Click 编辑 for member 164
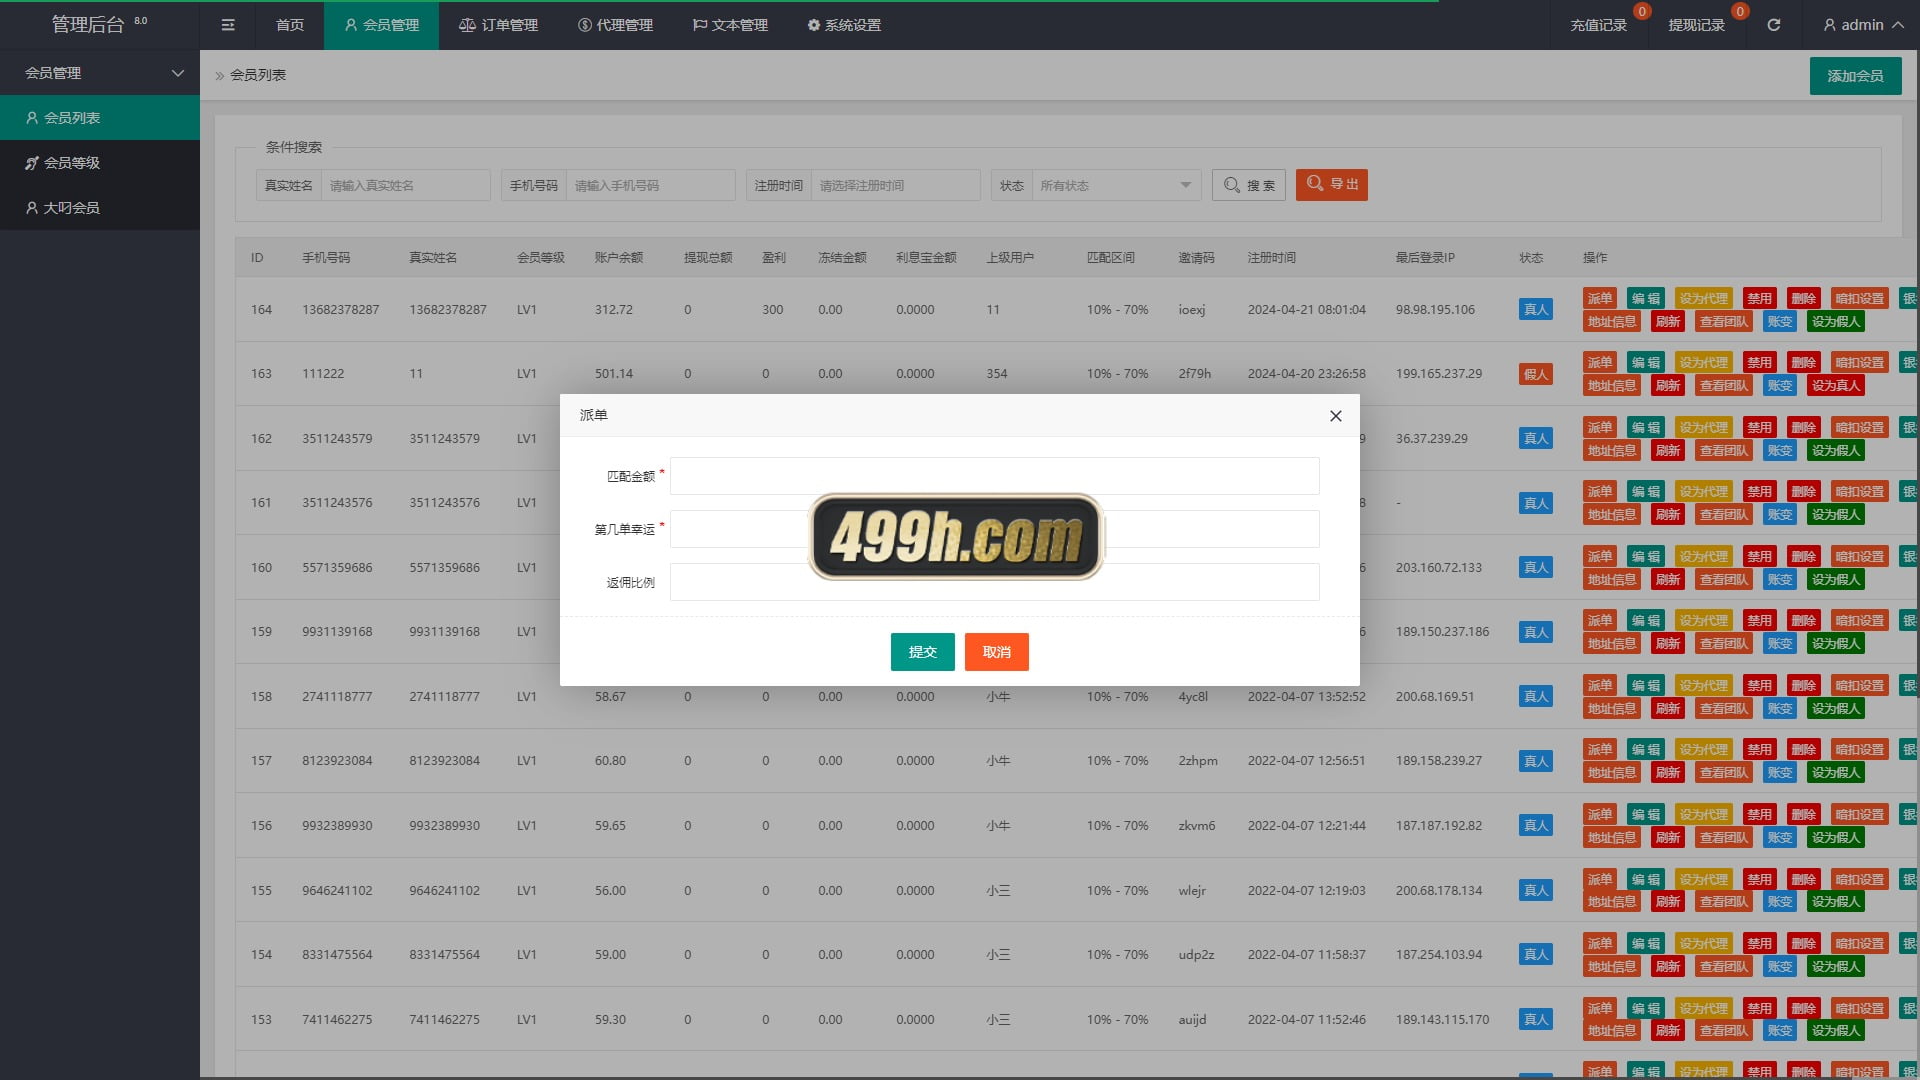The height and width of the screenshot is (1080, 1920). [1645, 298]
